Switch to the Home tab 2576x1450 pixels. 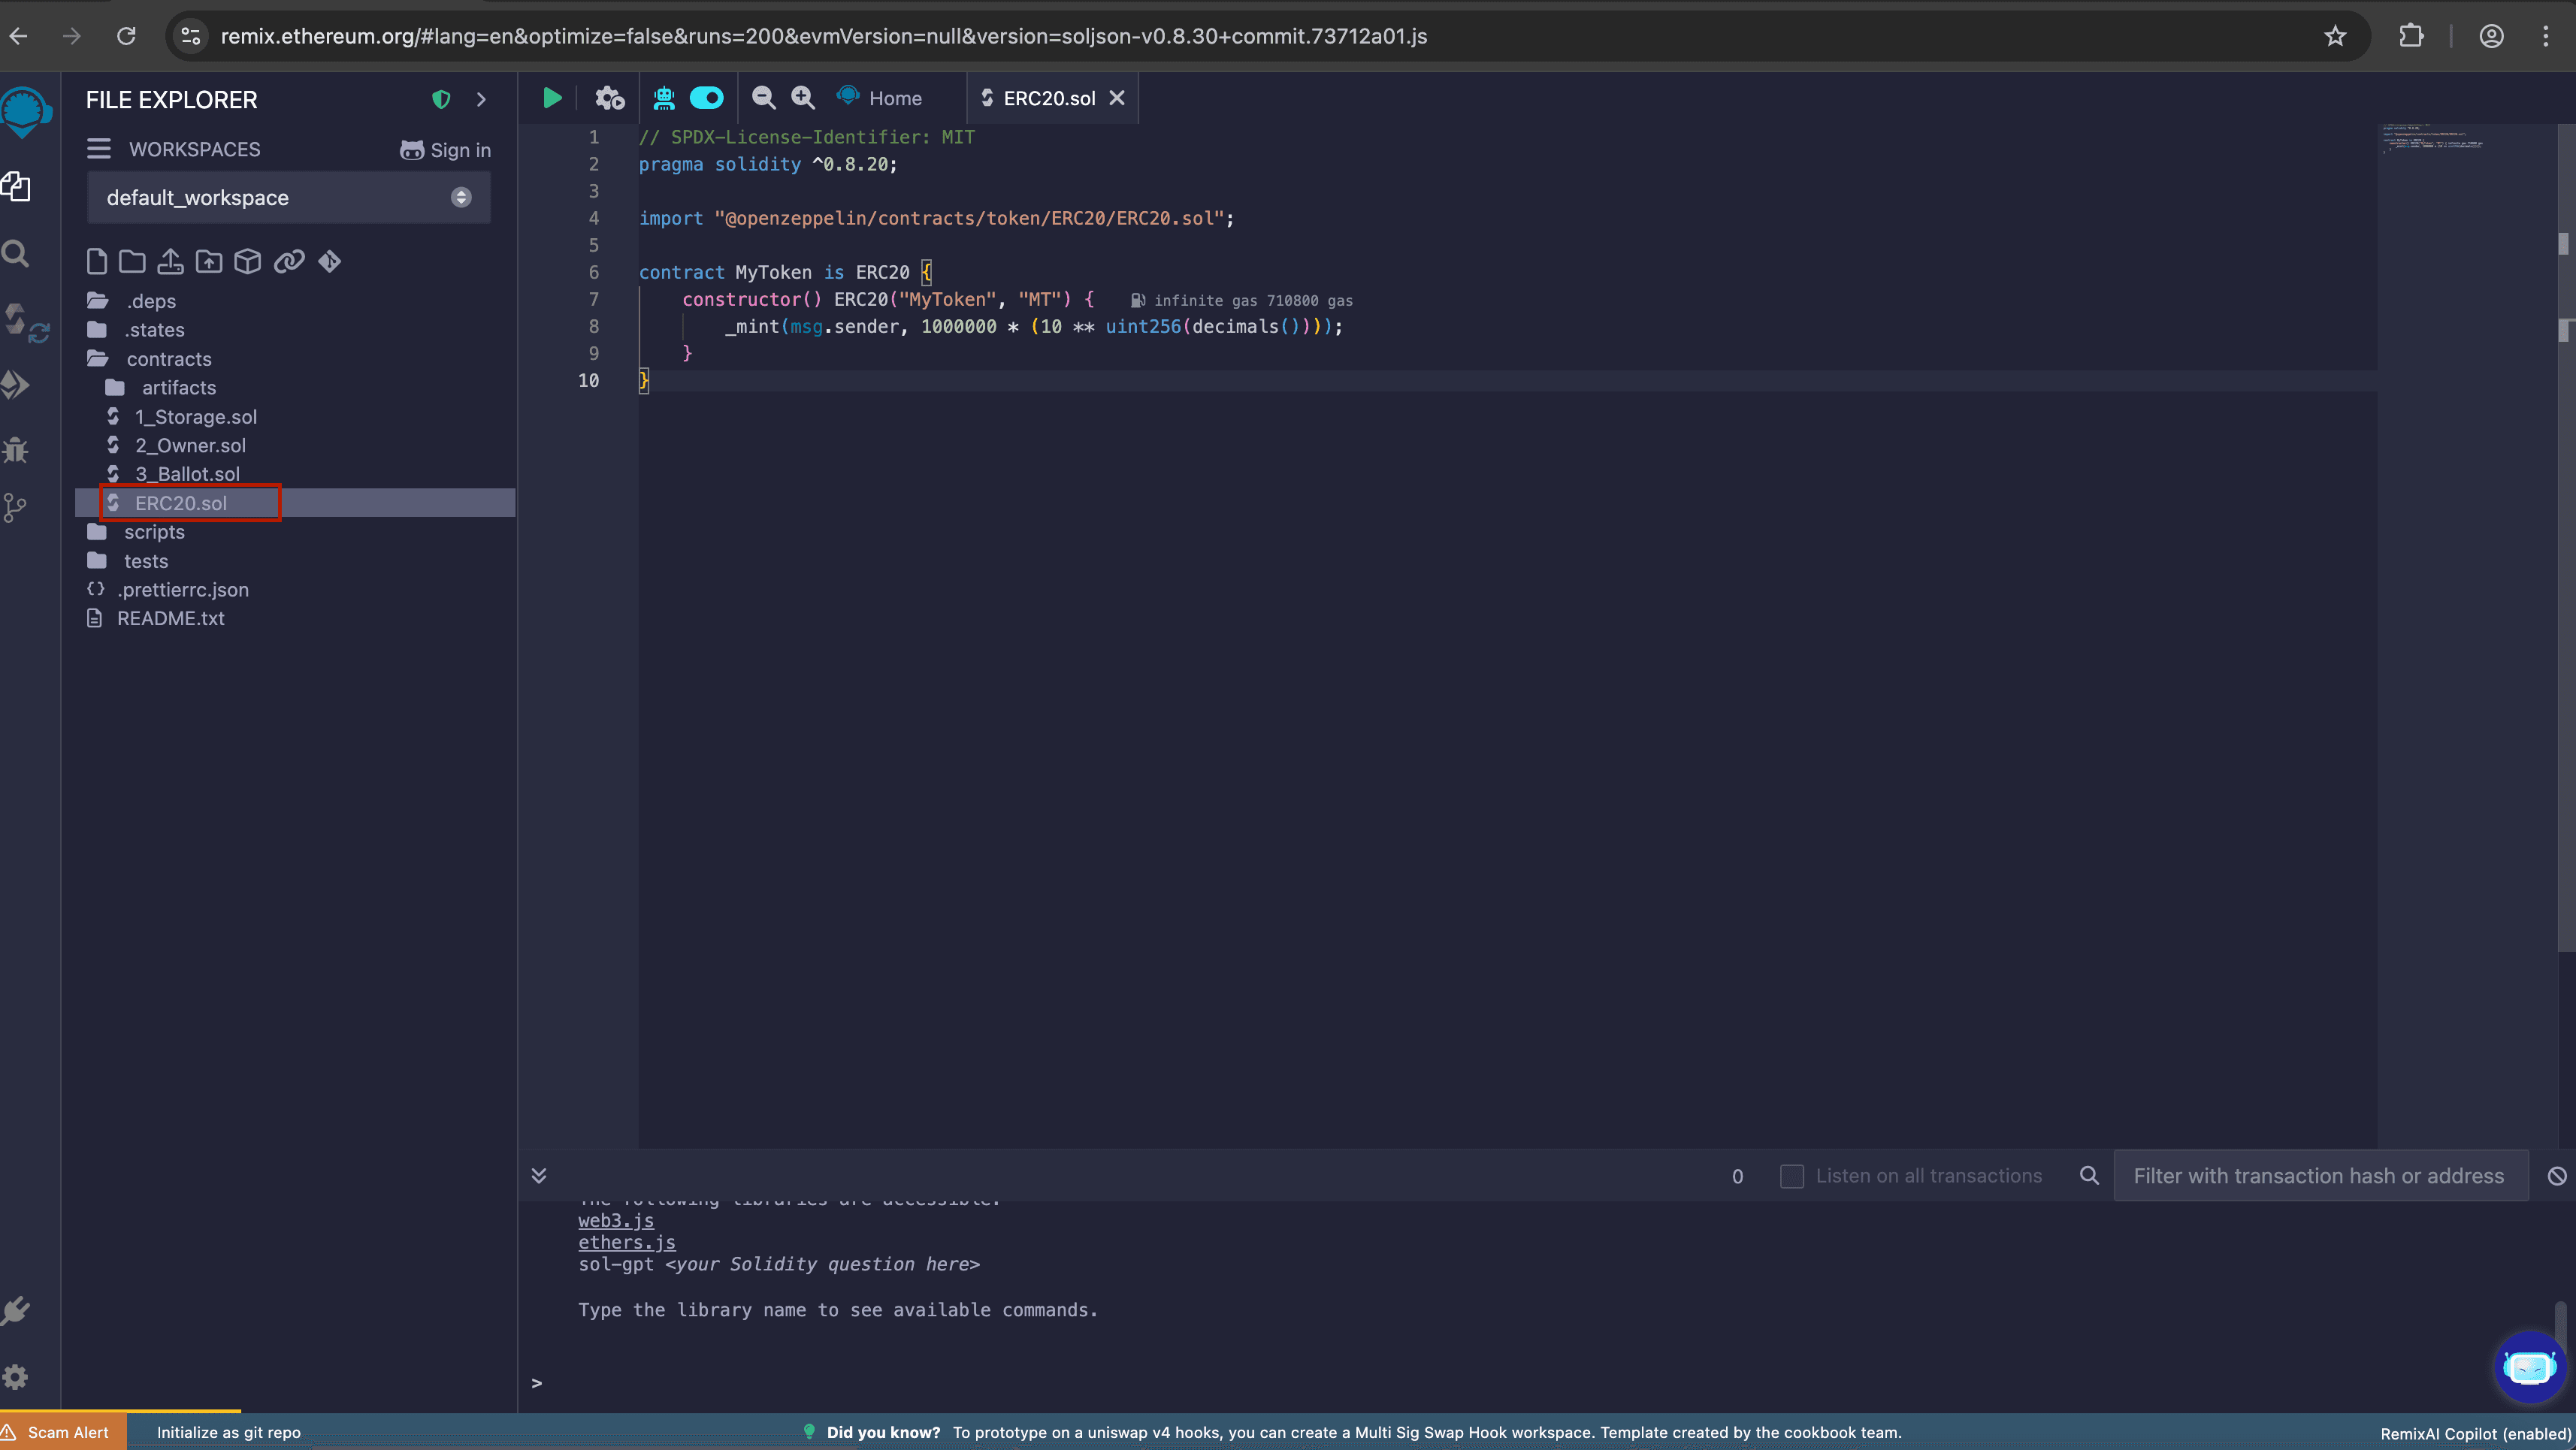point(880,98)
